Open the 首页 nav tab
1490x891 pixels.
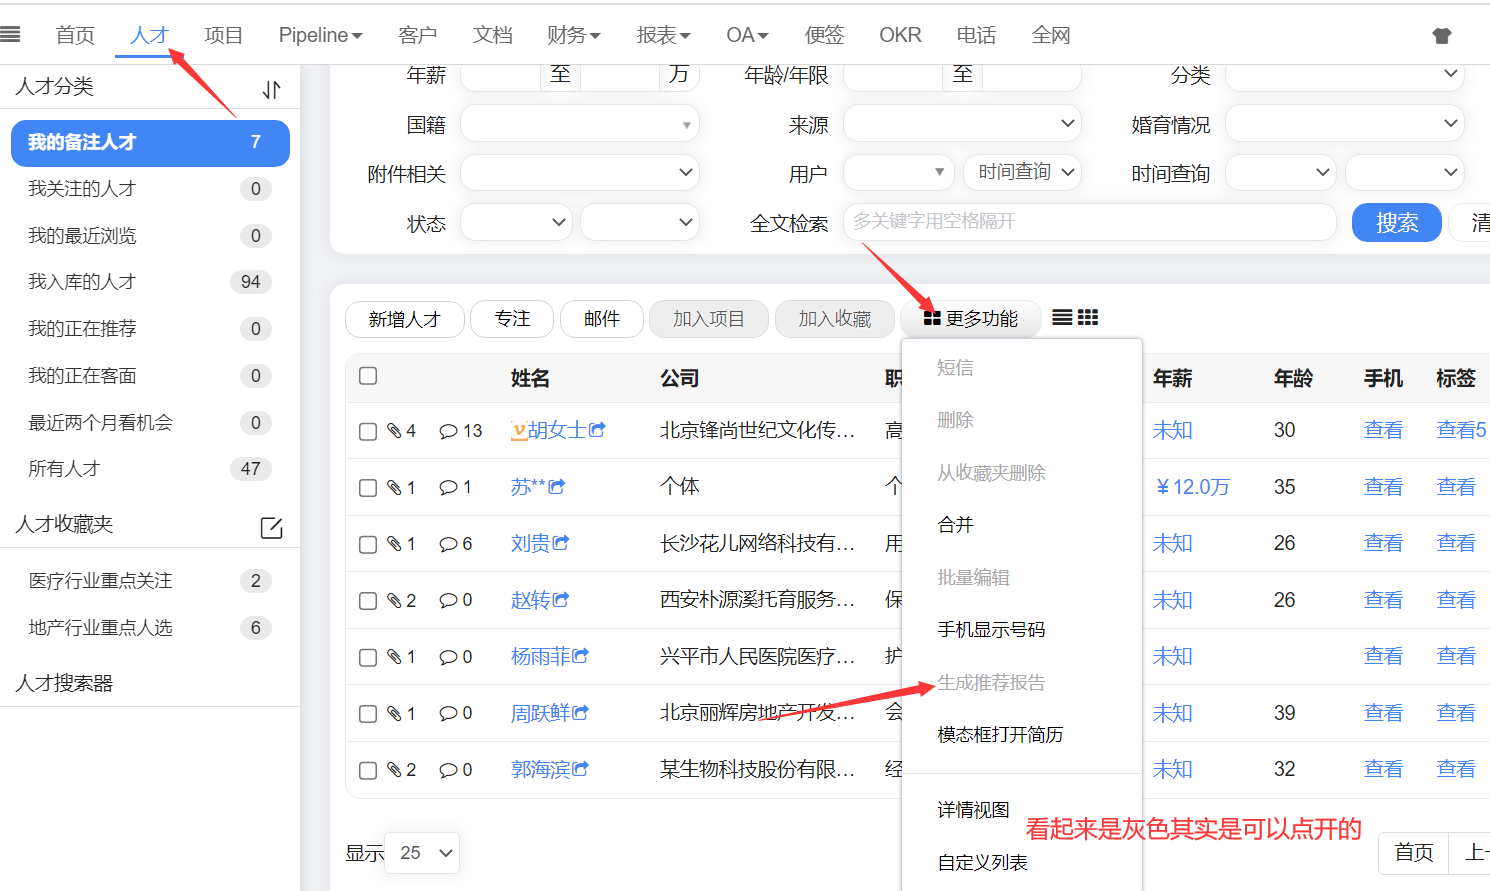[75, 35]
